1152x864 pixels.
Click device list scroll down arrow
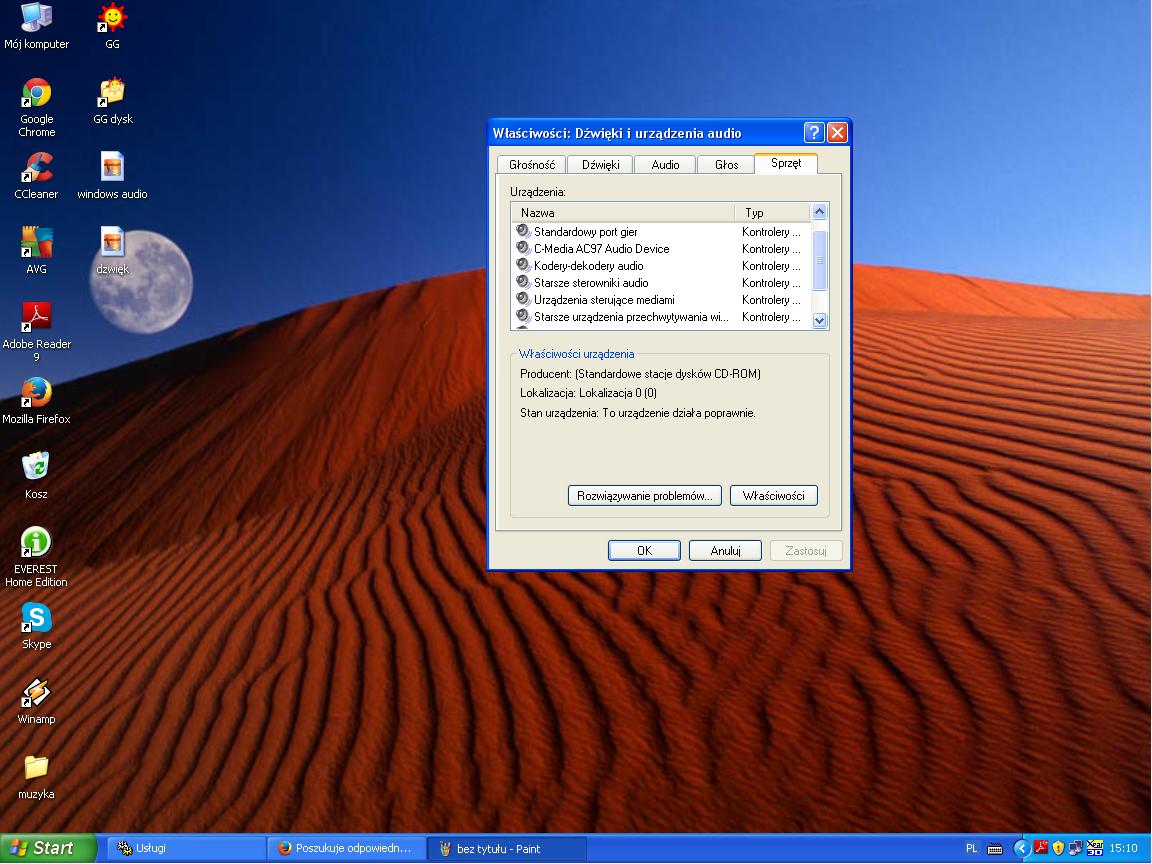click(x=819, y=320)
